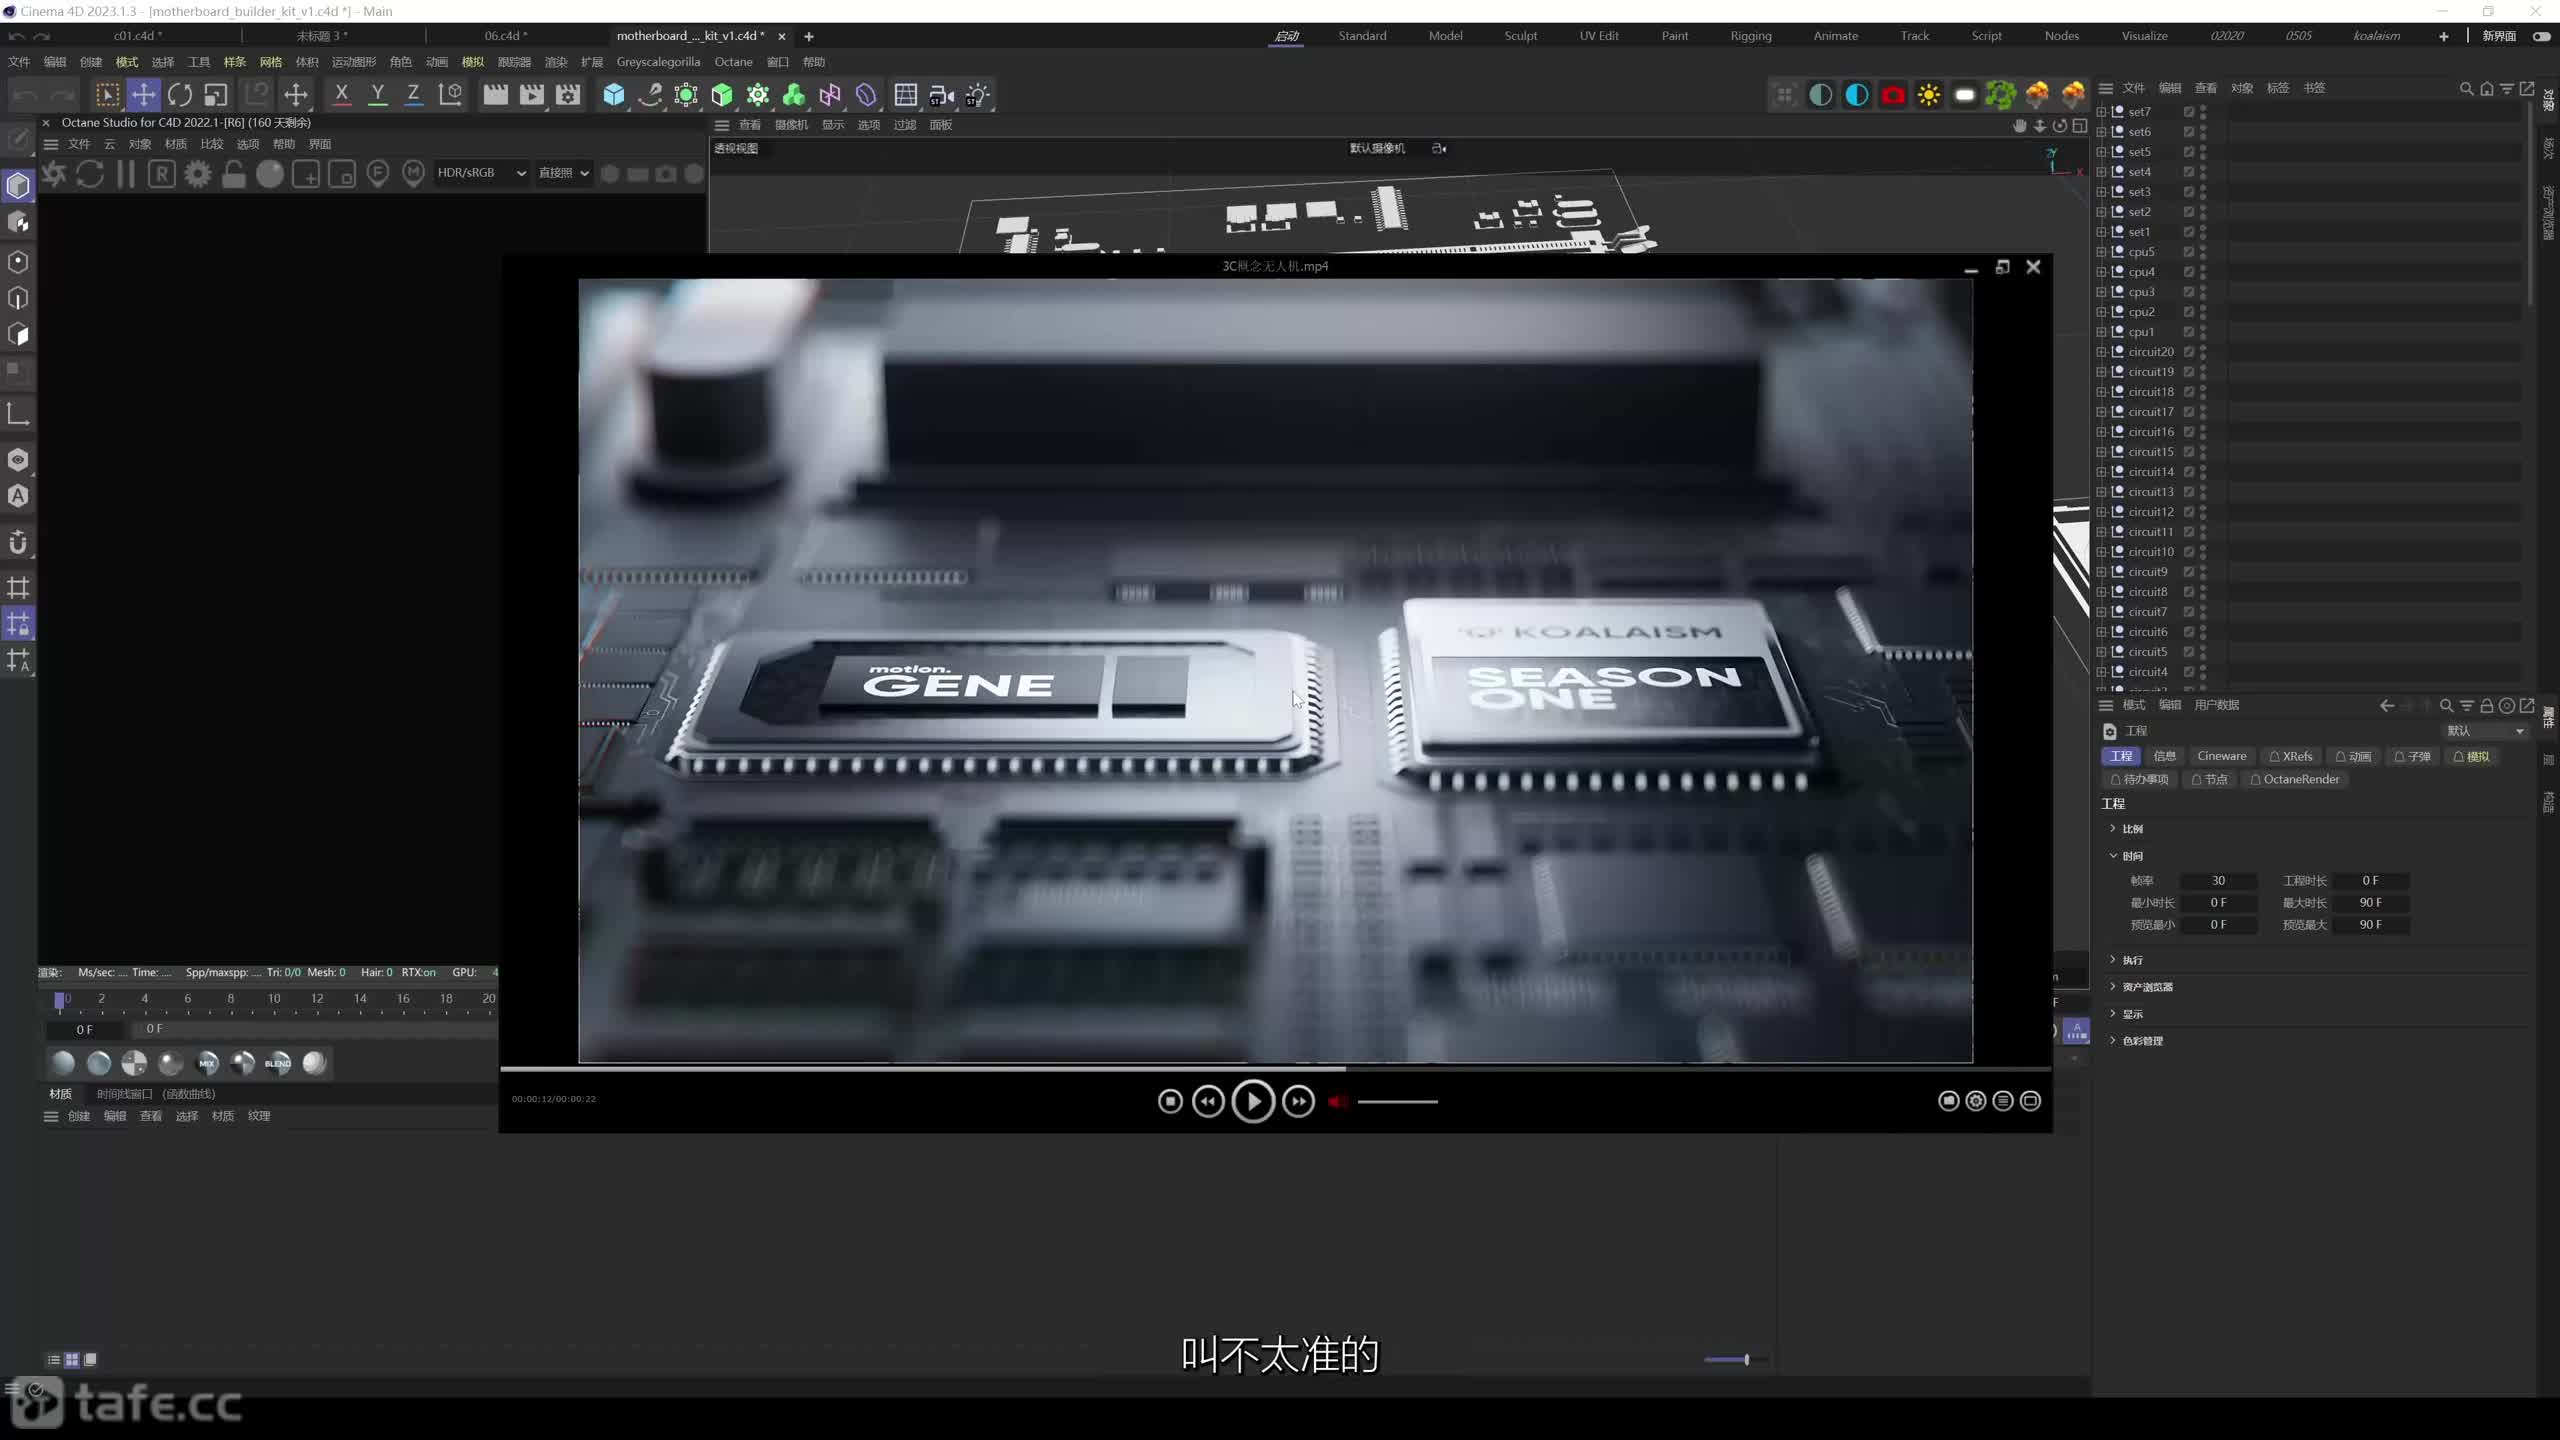Click the Octane render region R icon
The height and width of the screenshot is (1440, 2560).
point(162,174)
